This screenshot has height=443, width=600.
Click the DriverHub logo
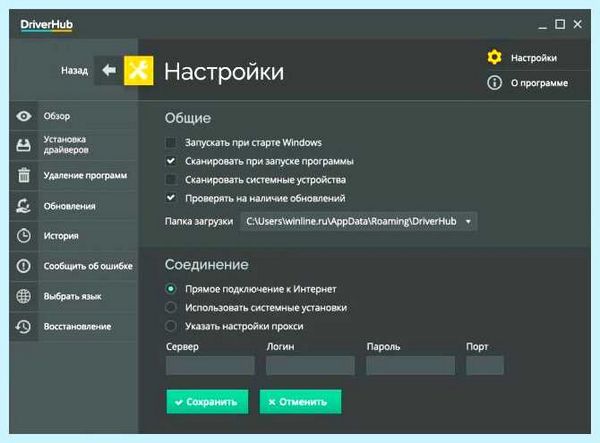click(x=46, y=25)
